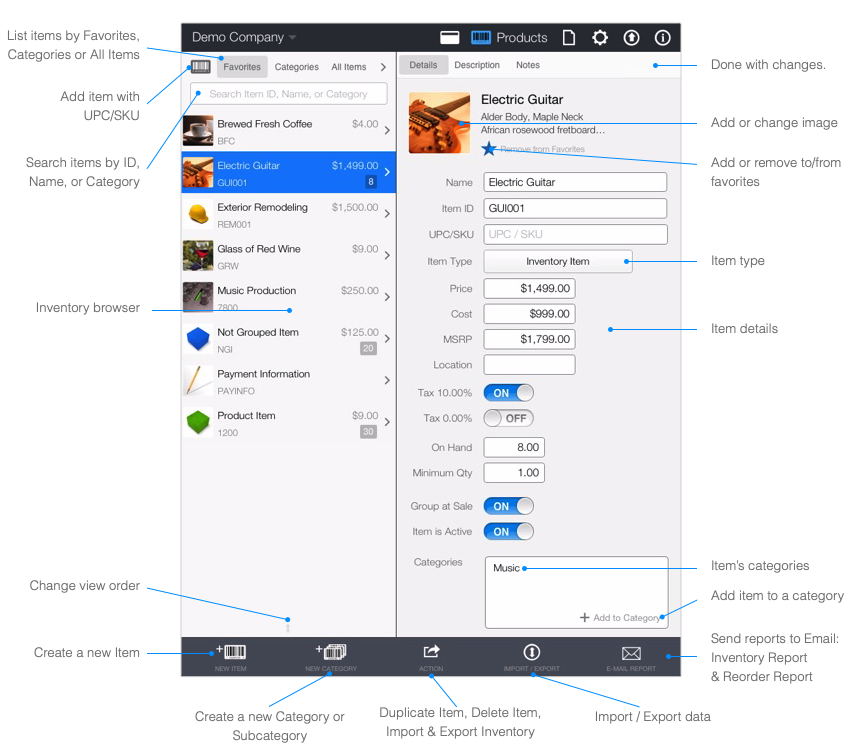This screenshot has width=857, height=753.
Task: Open settings via the gear icon
Action: click(x=599, y=37)
